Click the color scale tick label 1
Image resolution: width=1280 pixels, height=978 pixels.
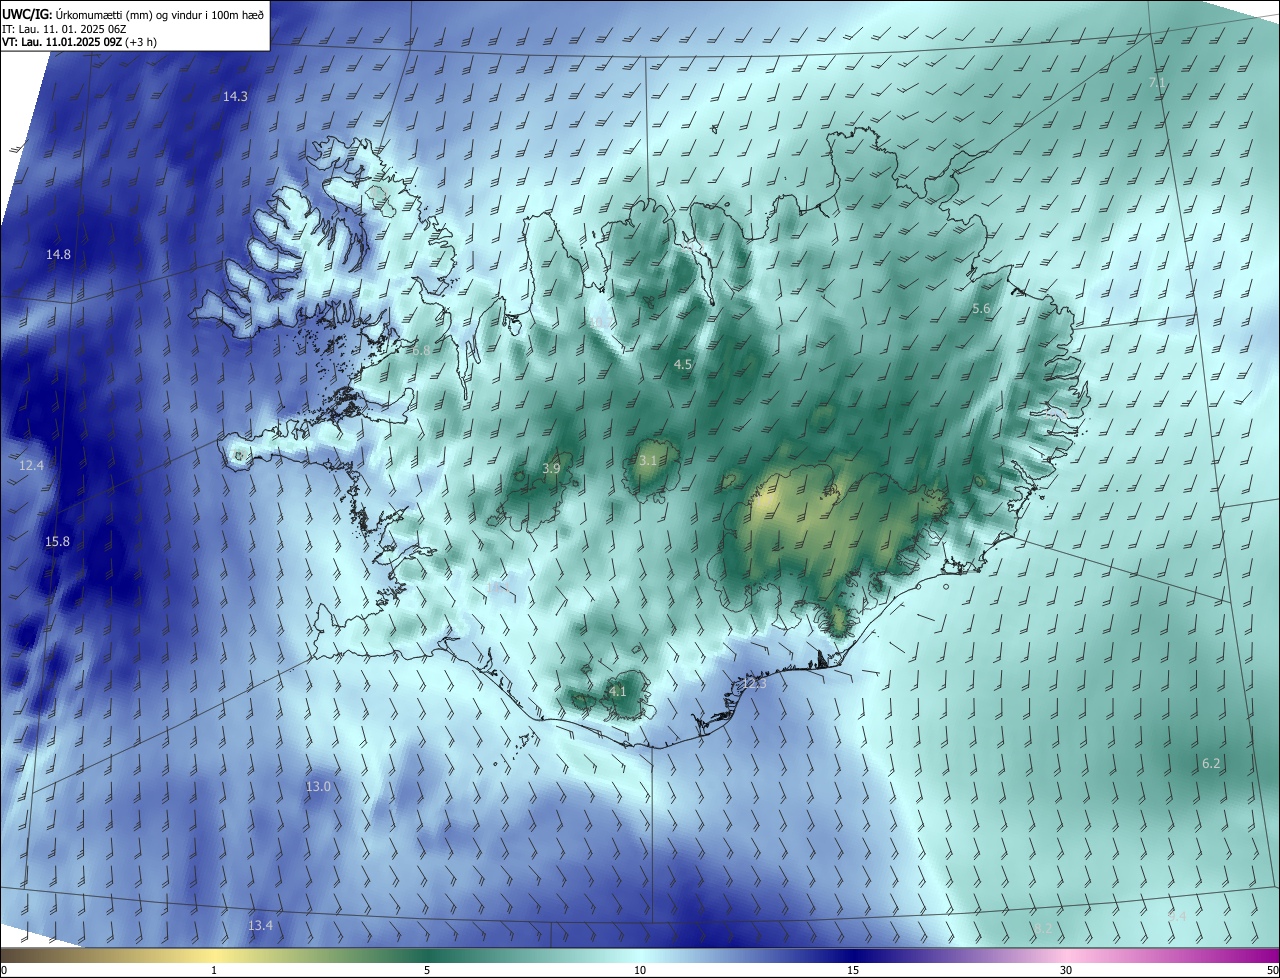(x=214, y=971)
